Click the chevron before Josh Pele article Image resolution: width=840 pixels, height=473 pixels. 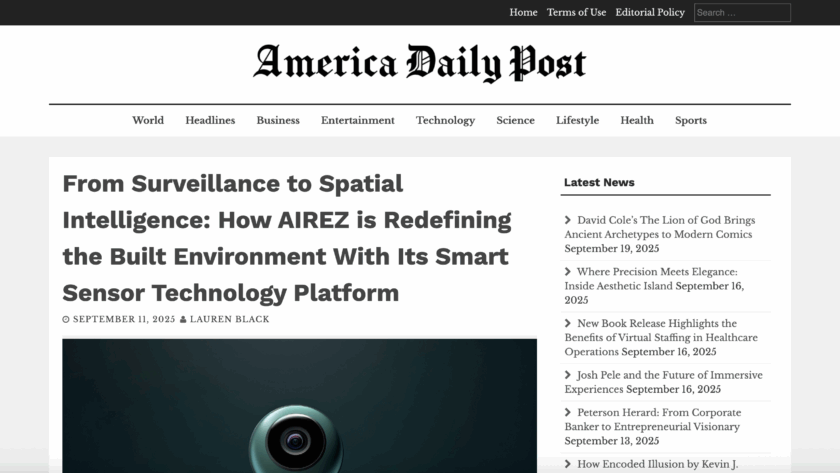568,376
